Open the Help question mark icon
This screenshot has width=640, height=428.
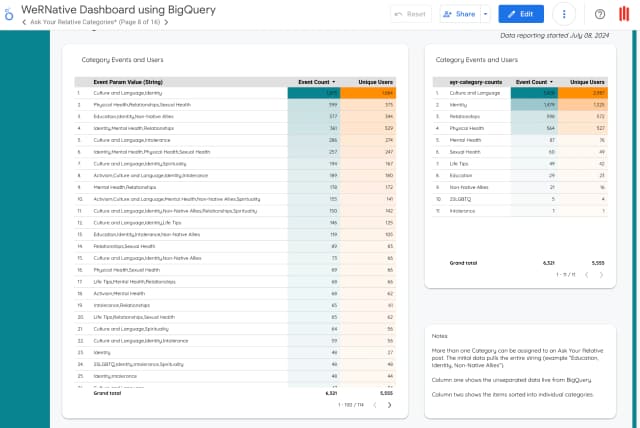[x=600, y=14]
